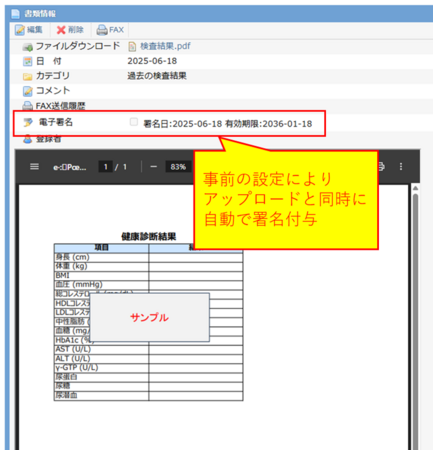This screenshot has width=433, height=450.
Task: Click the FAX送信履歴 fax icon
Action: coord(27,106)
